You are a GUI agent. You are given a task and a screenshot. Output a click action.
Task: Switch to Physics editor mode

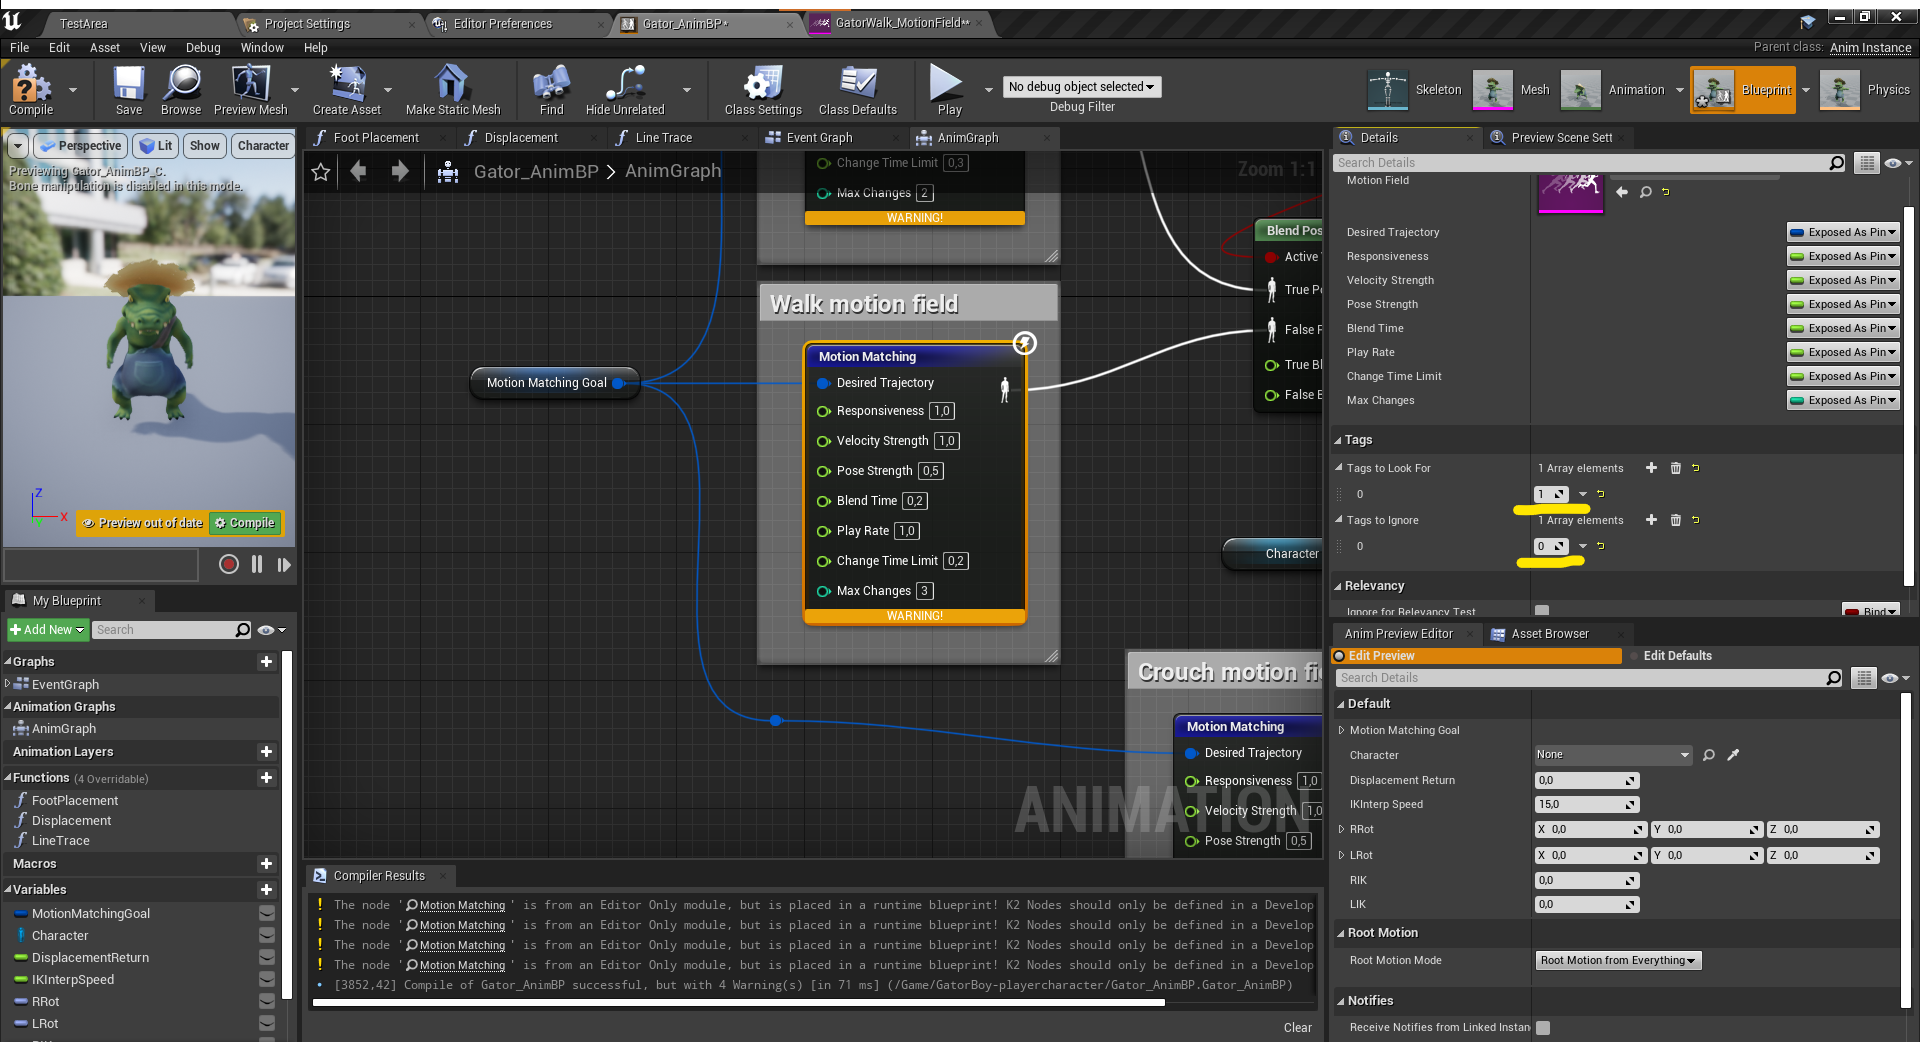pos(1865,90)
